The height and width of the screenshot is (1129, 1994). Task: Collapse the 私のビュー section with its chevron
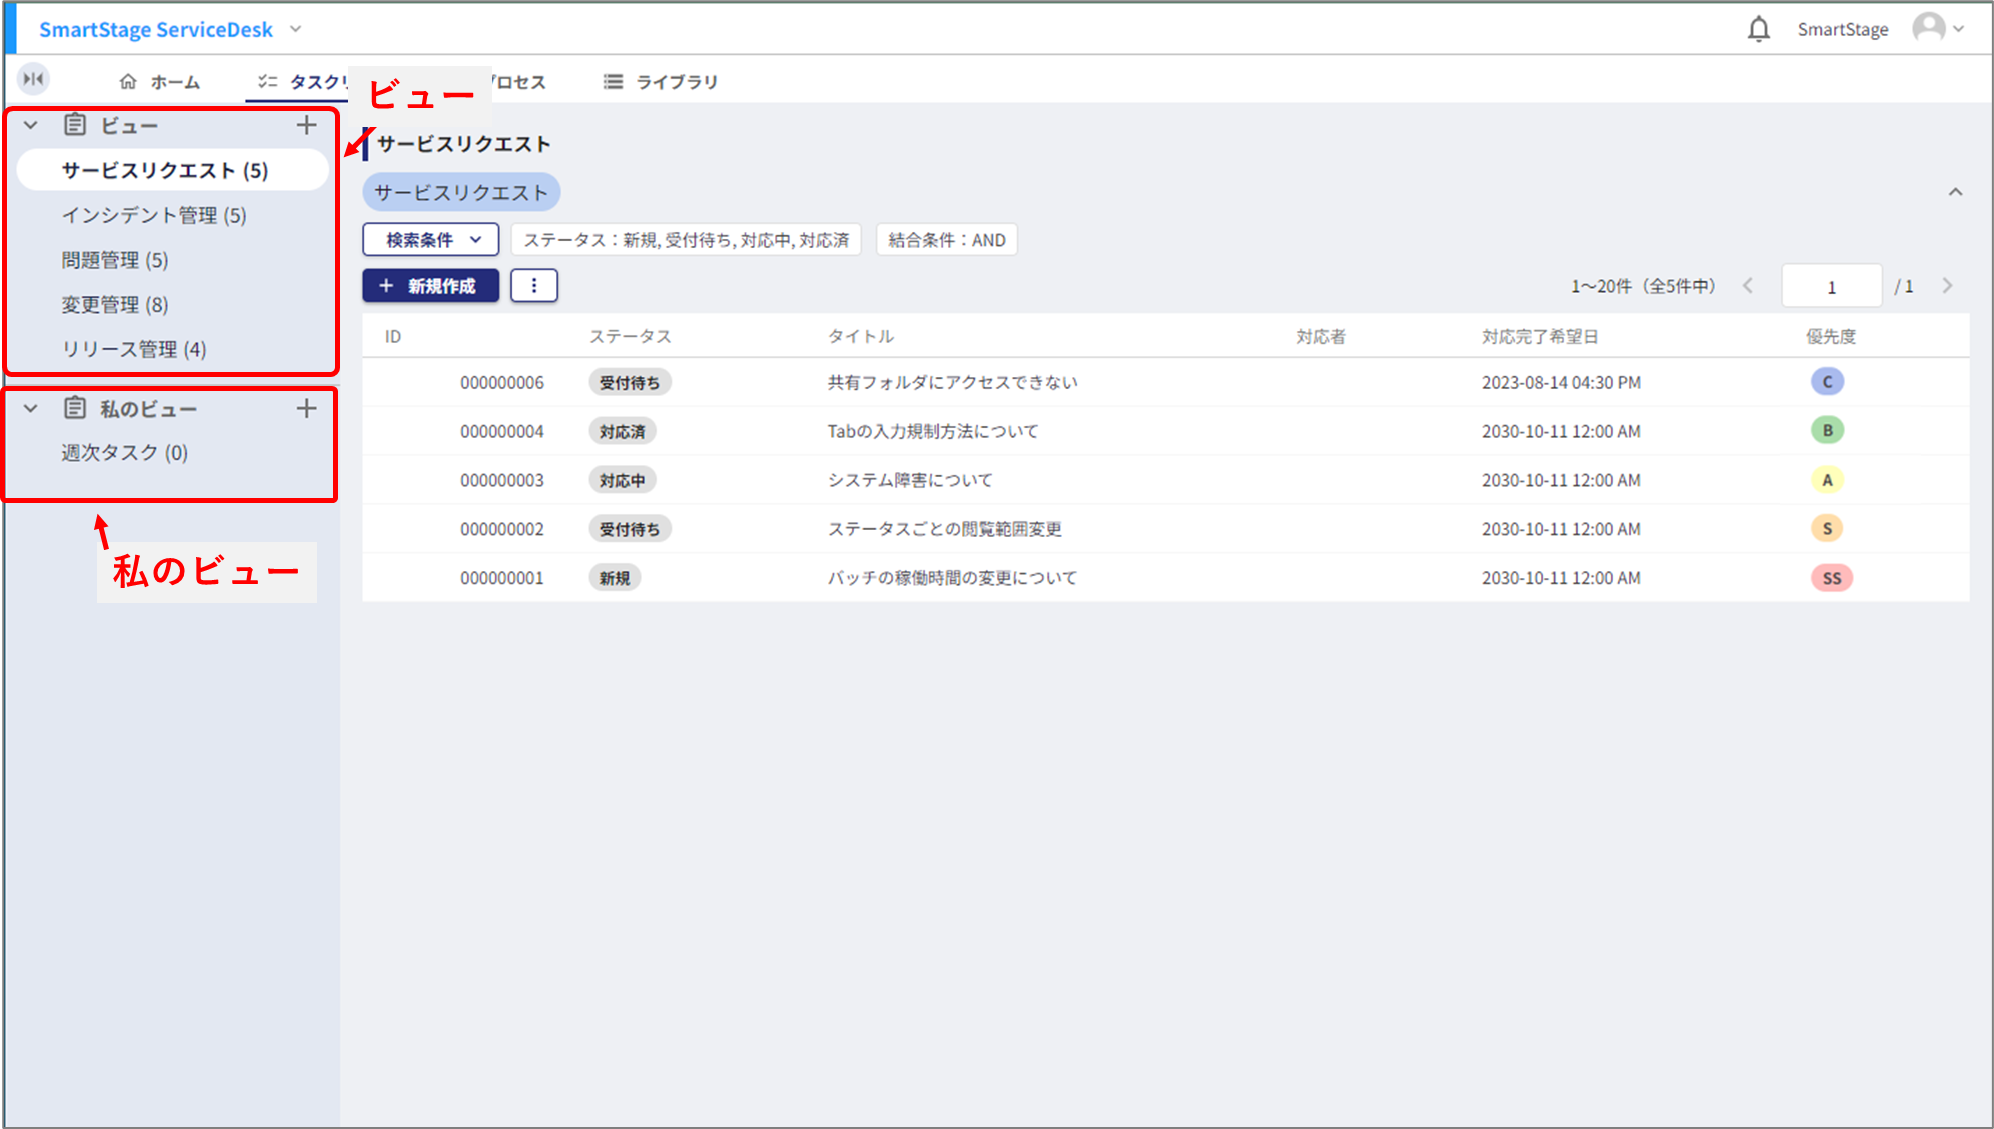pos(31,408)
